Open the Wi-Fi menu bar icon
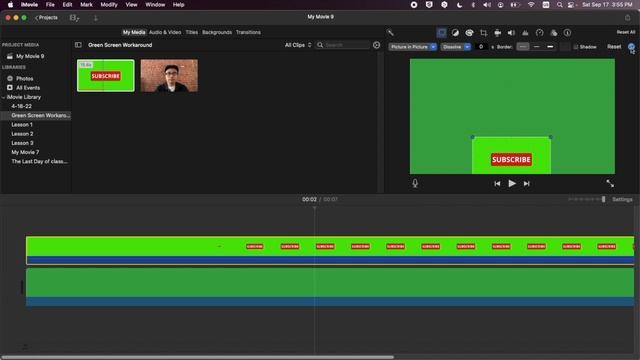Screen dimensions: 640x360 pyautogui.click(x=531, y=5)
